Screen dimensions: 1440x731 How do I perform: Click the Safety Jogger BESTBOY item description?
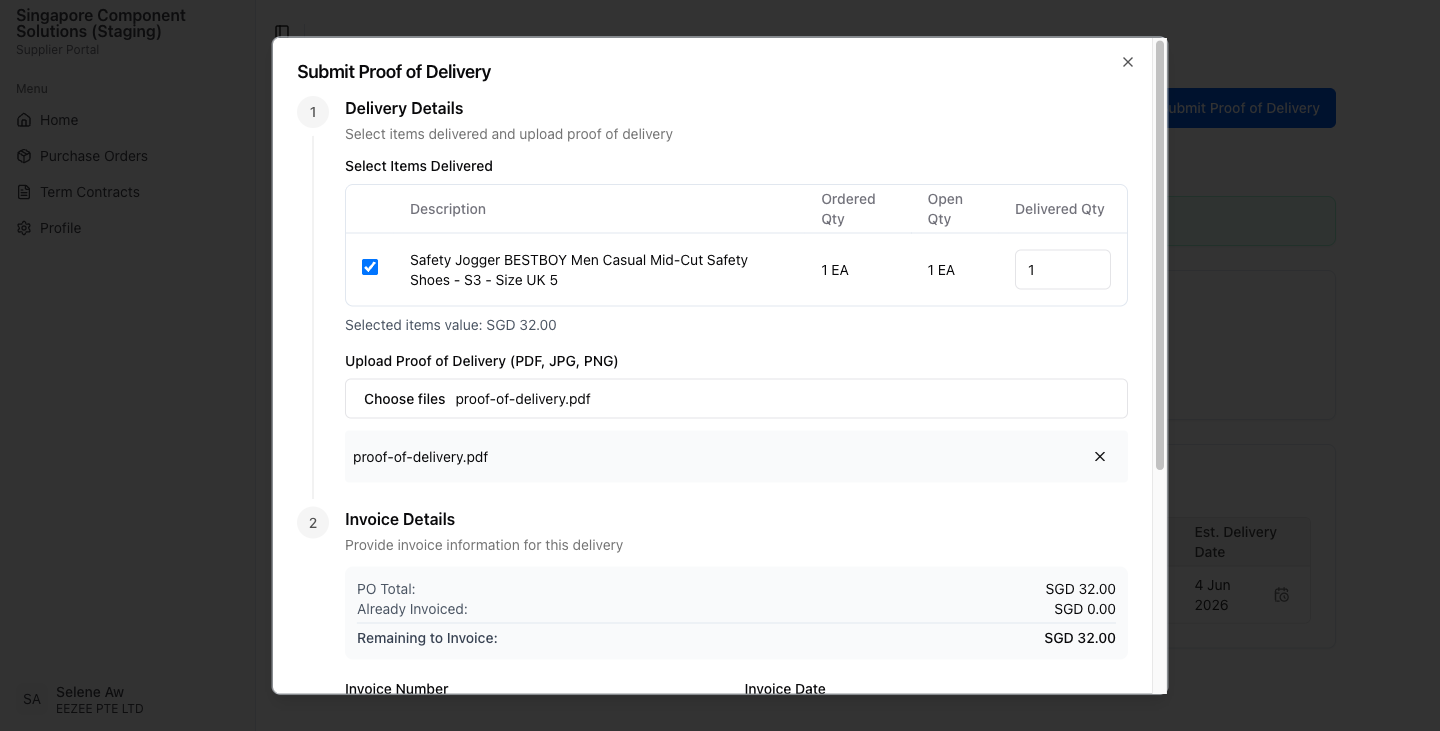pyautogui.click(x=579, y=270)
